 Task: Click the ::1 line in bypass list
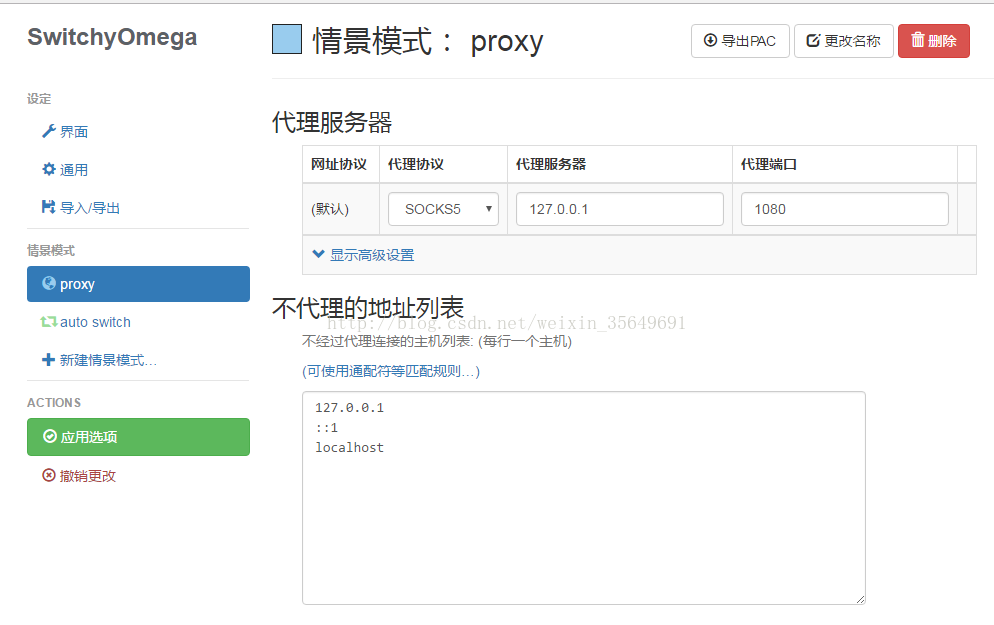[x=326, y=428]
